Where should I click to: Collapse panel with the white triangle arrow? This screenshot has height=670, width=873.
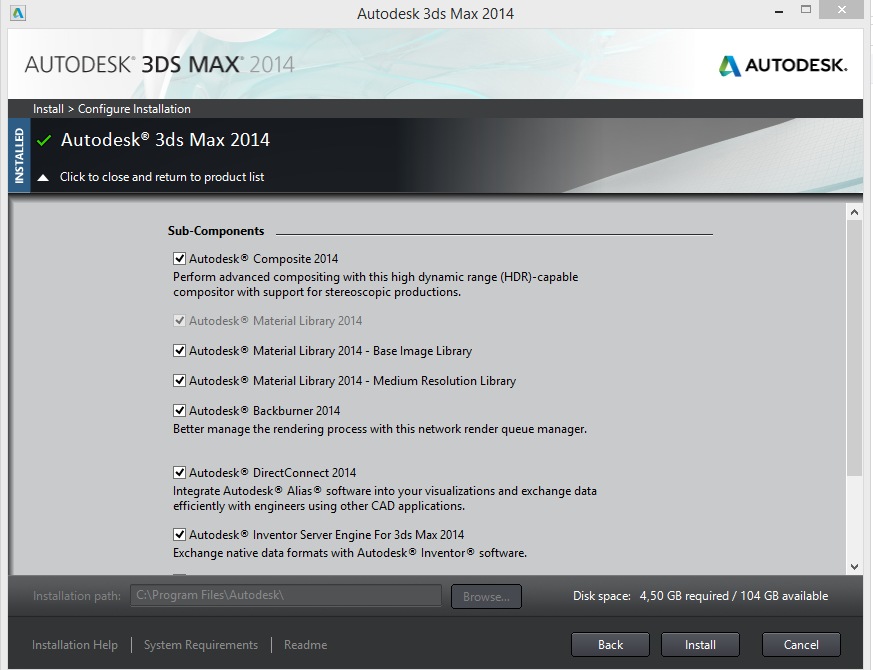pyautogui.click(x=43, y=178)
